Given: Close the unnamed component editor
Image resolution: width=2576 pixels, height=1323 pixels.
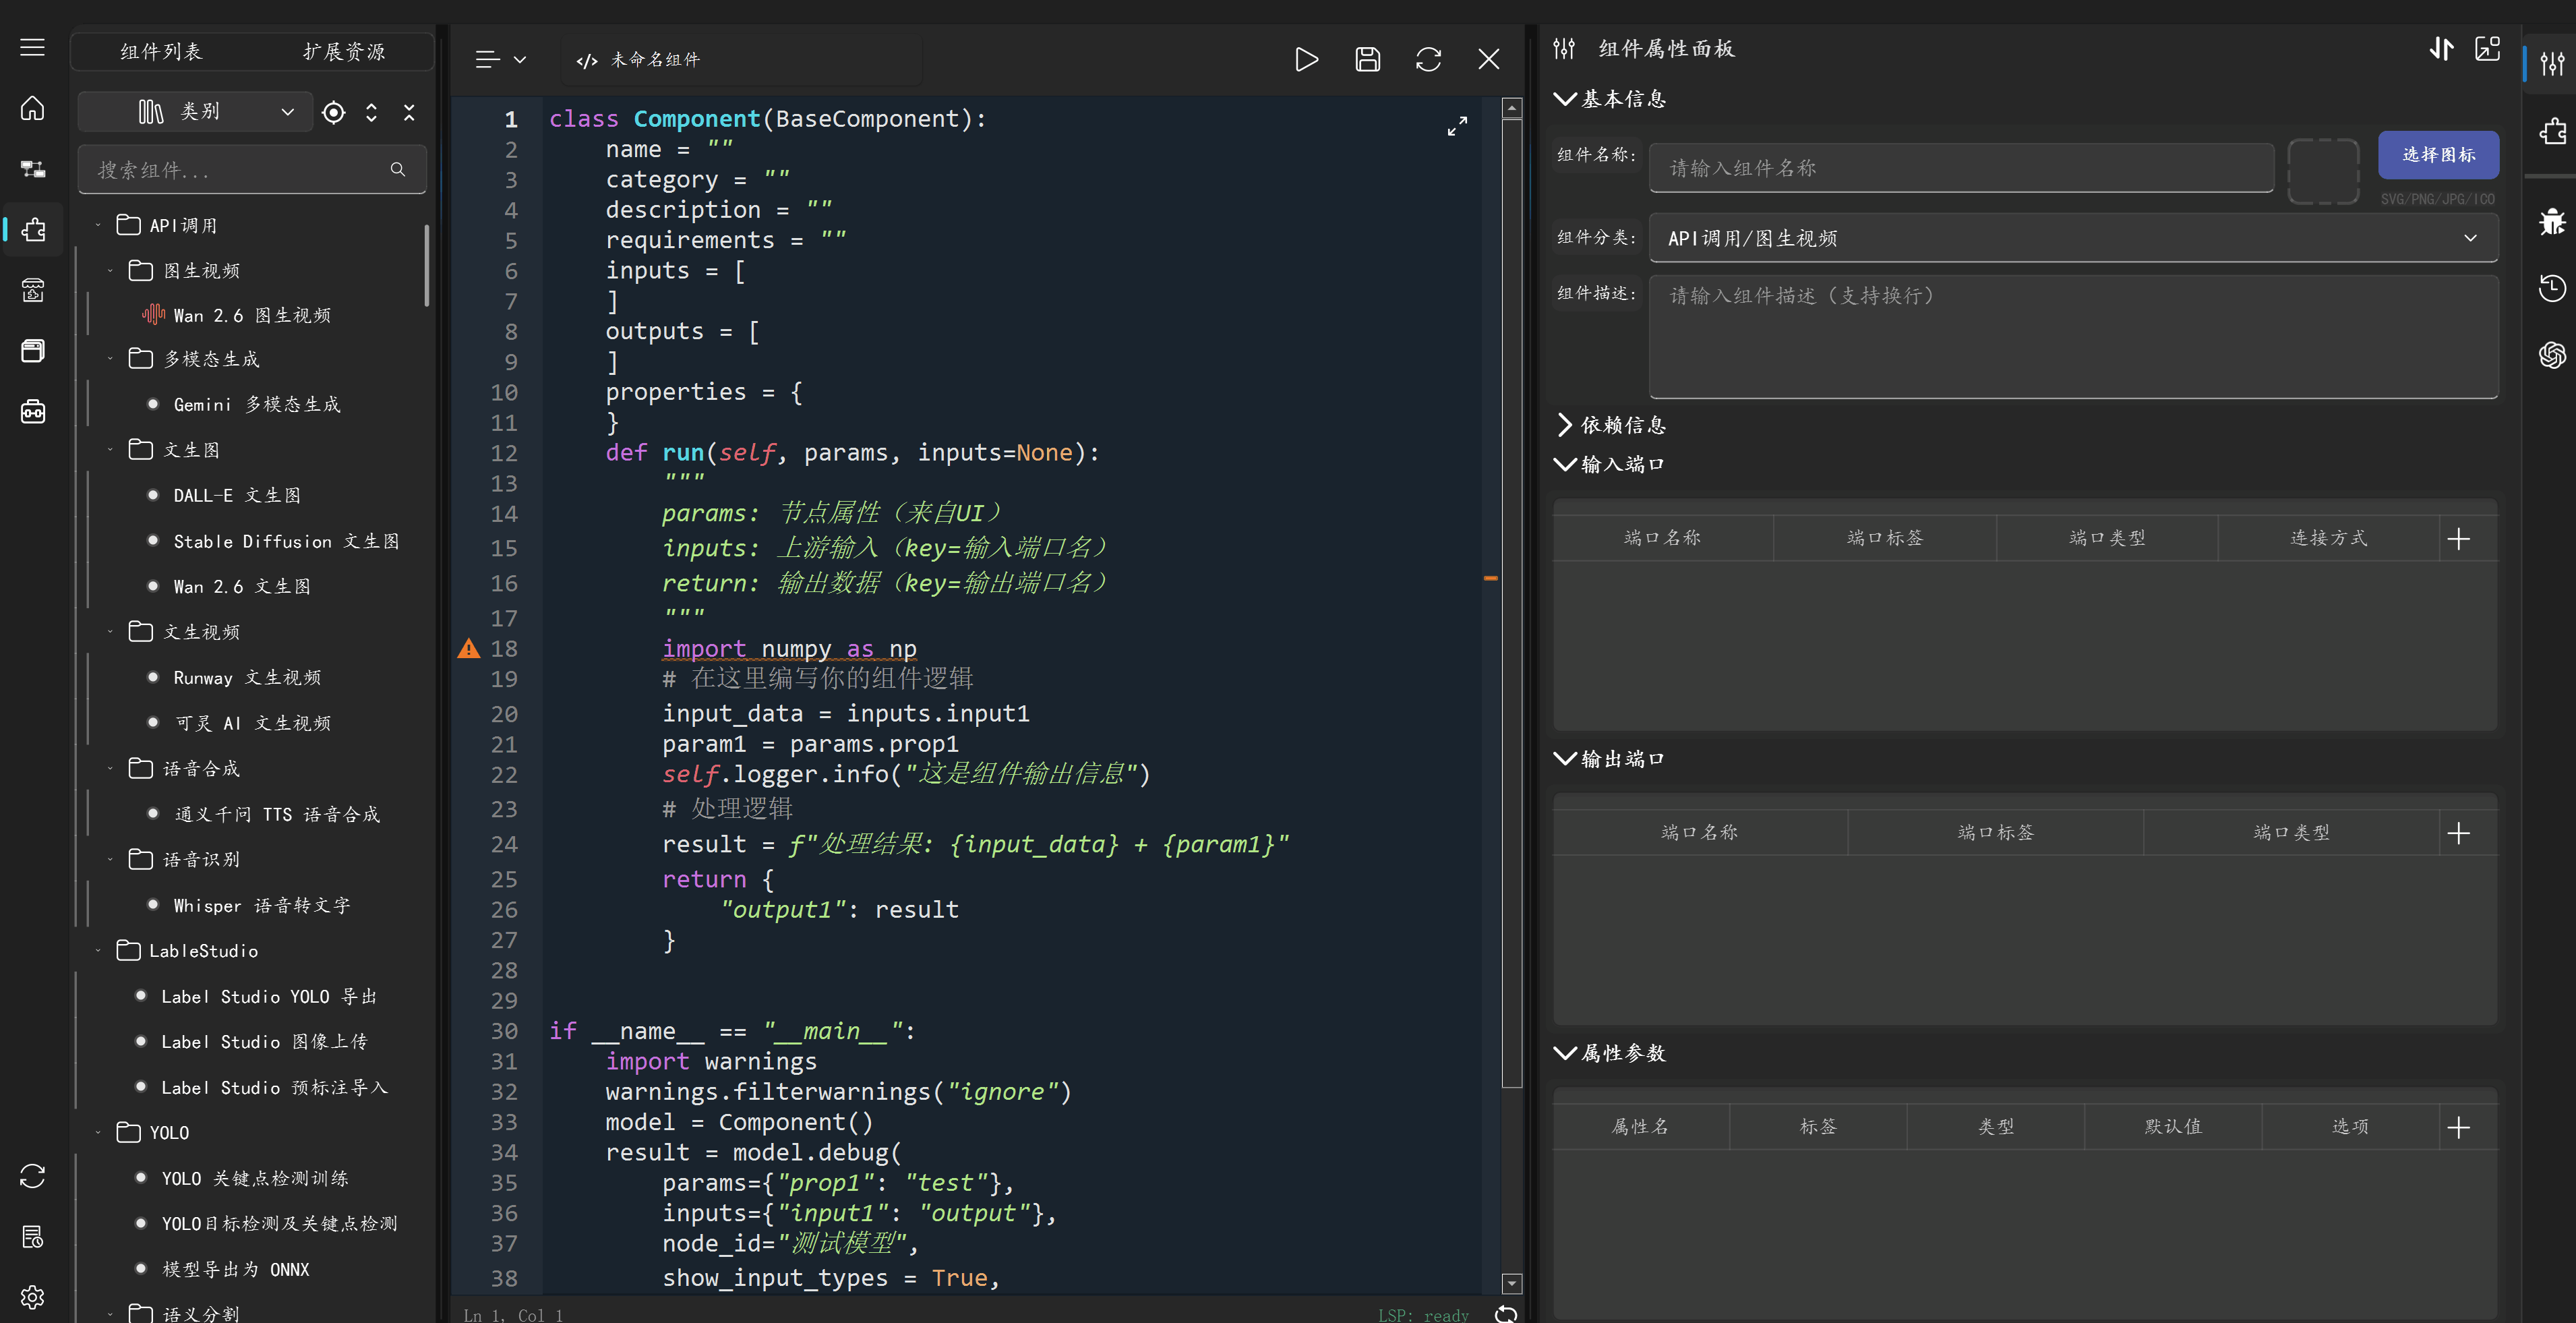Looking at the screenshot, I should (x=1489, y=60).
